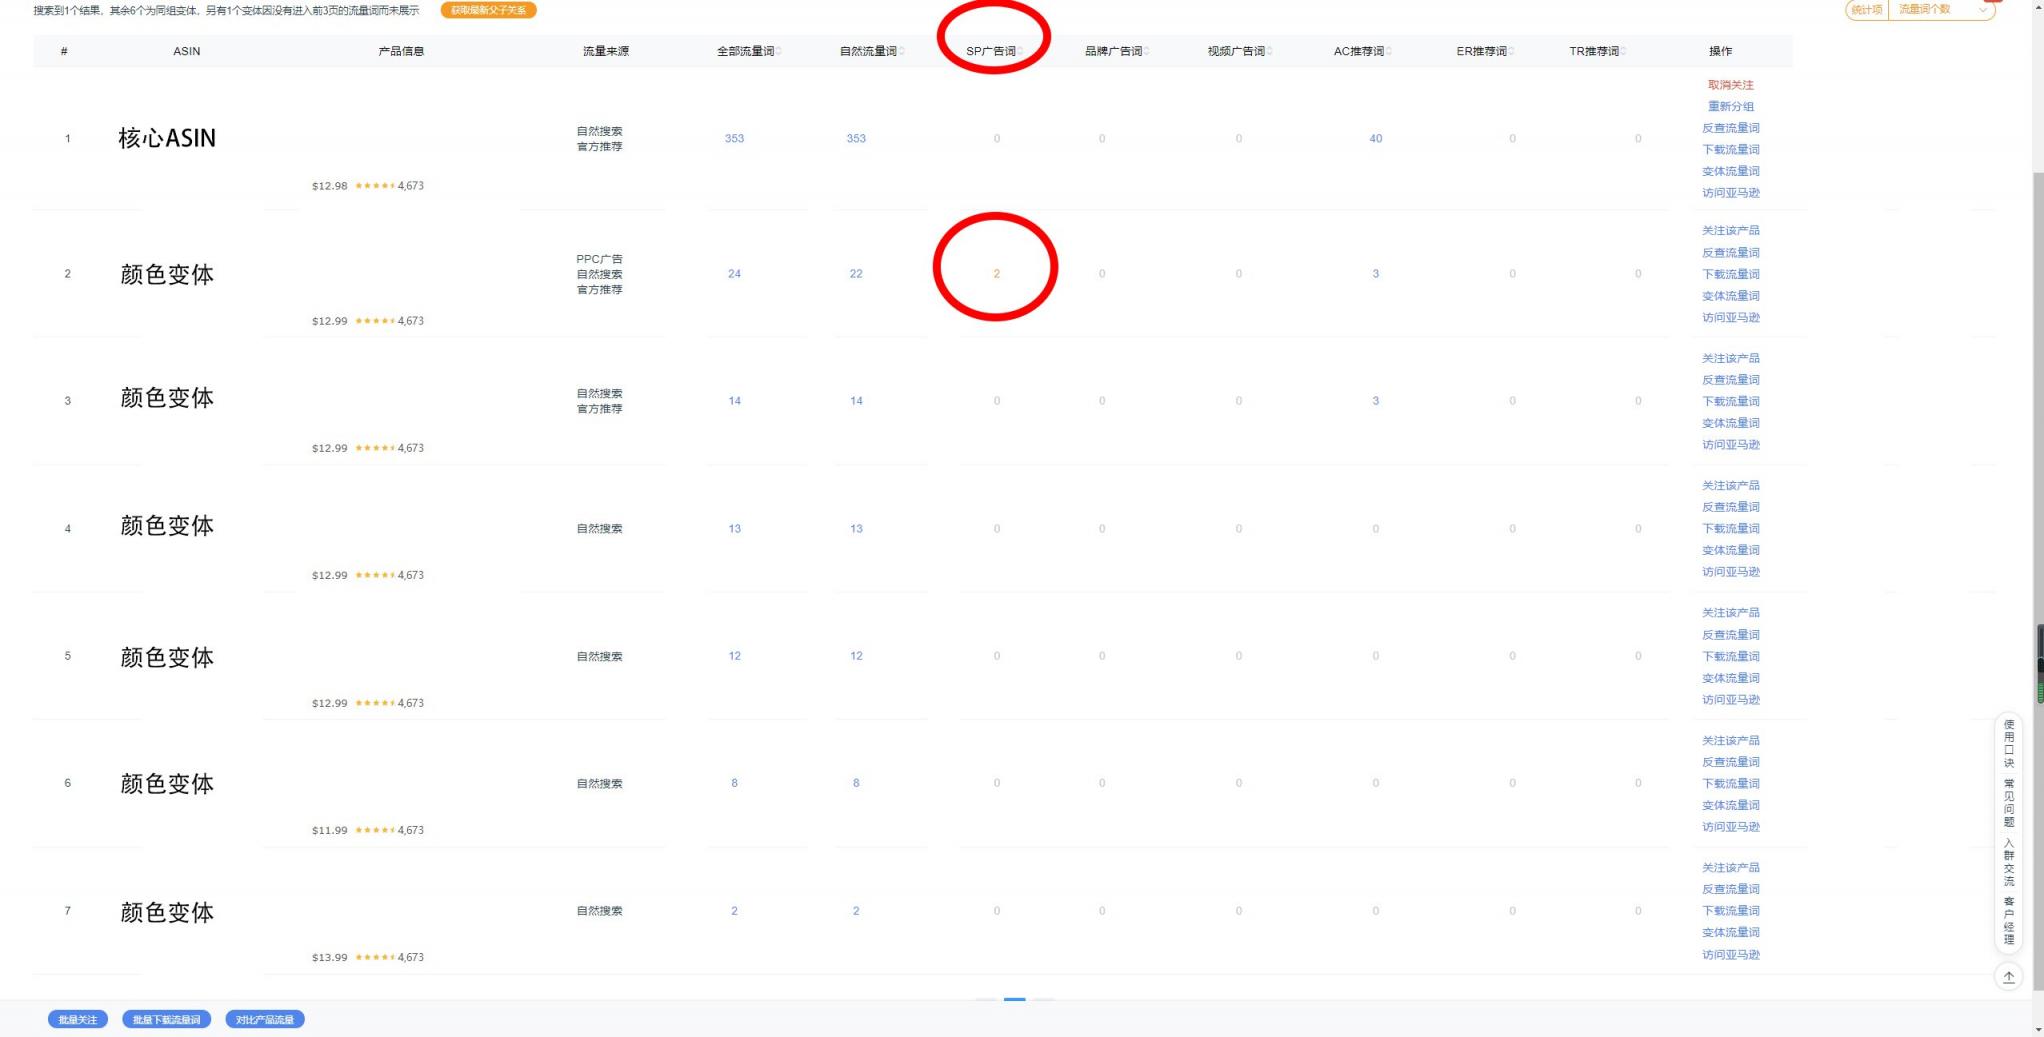Click 获取最新父子关系 orange button
The height and width of the screenshot is (1037, 2044).
(488, 10)
